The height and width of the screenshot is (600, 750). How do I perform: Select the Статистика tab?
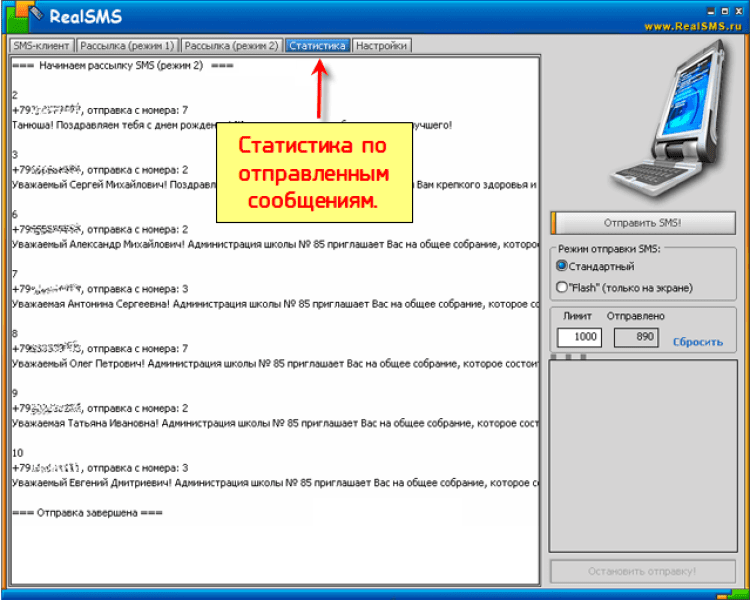(x=318, y=45)
